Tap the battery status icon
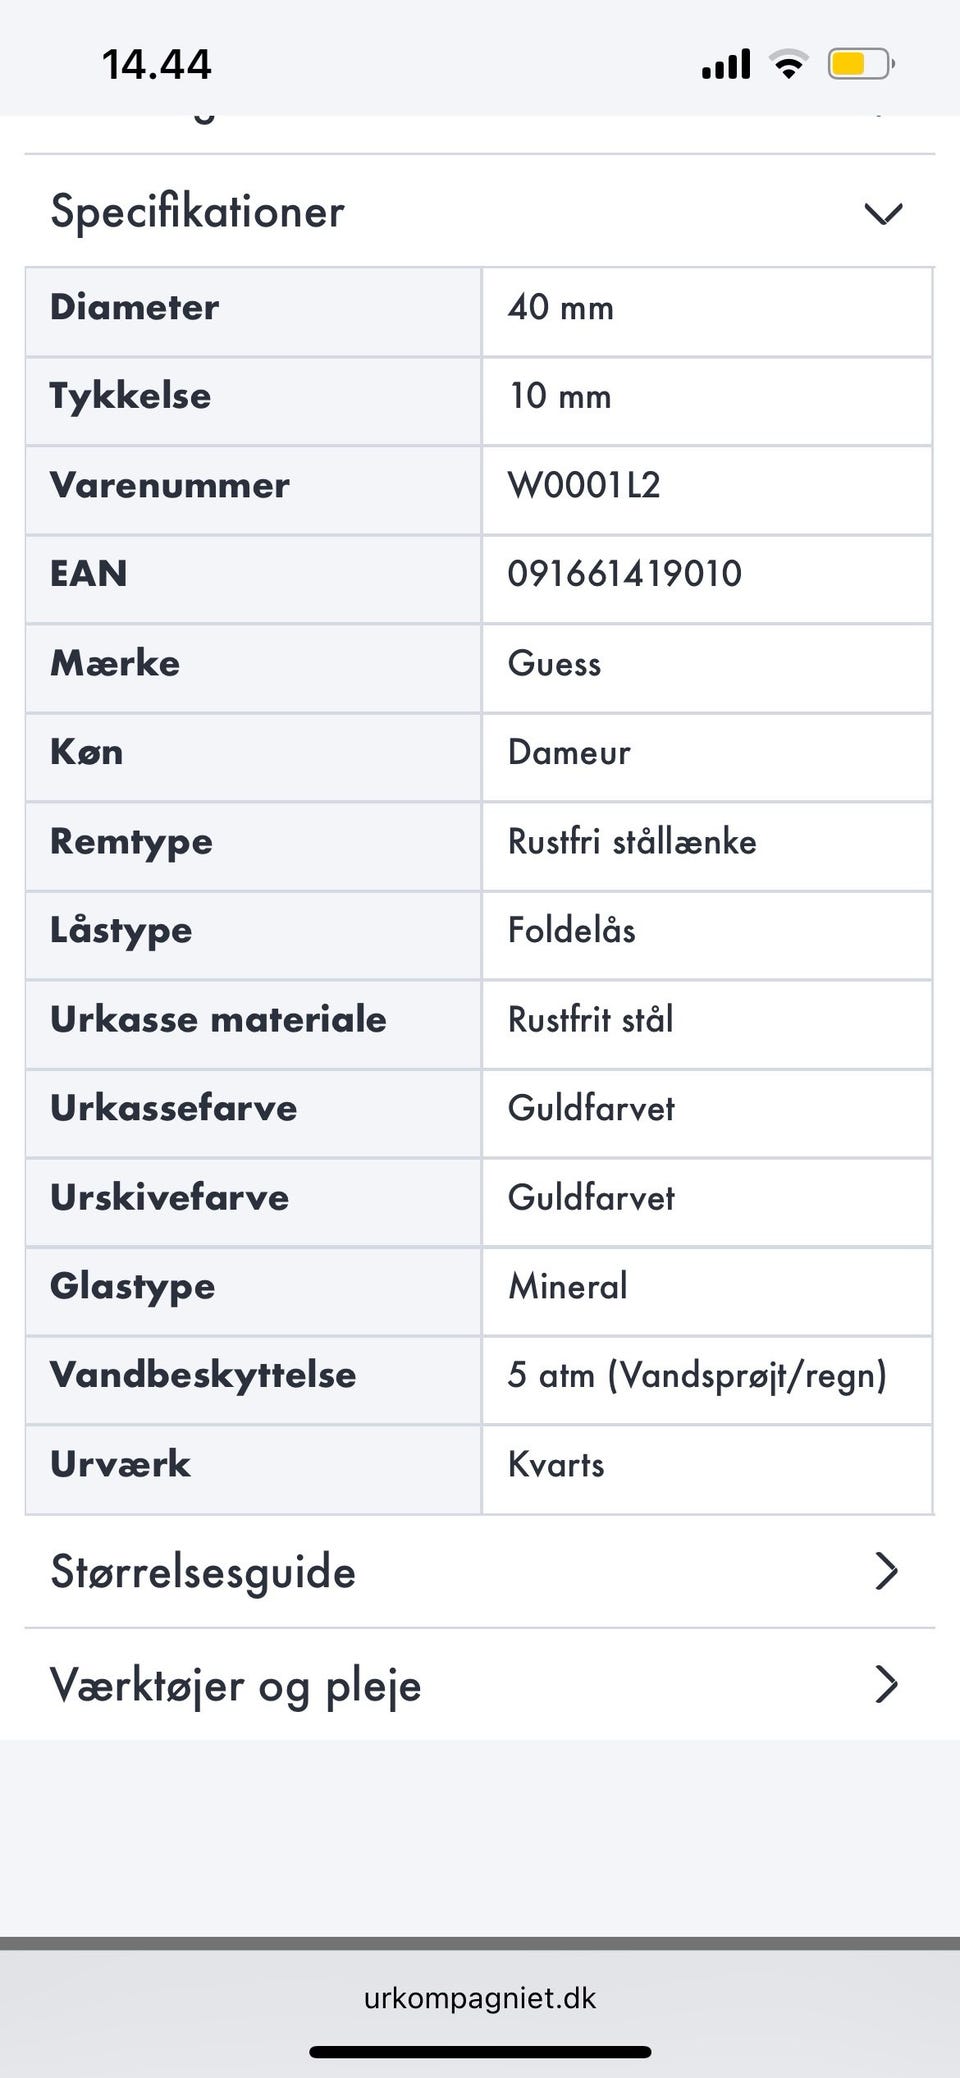The image size is (960, 2078). click(x=859, y=65)
